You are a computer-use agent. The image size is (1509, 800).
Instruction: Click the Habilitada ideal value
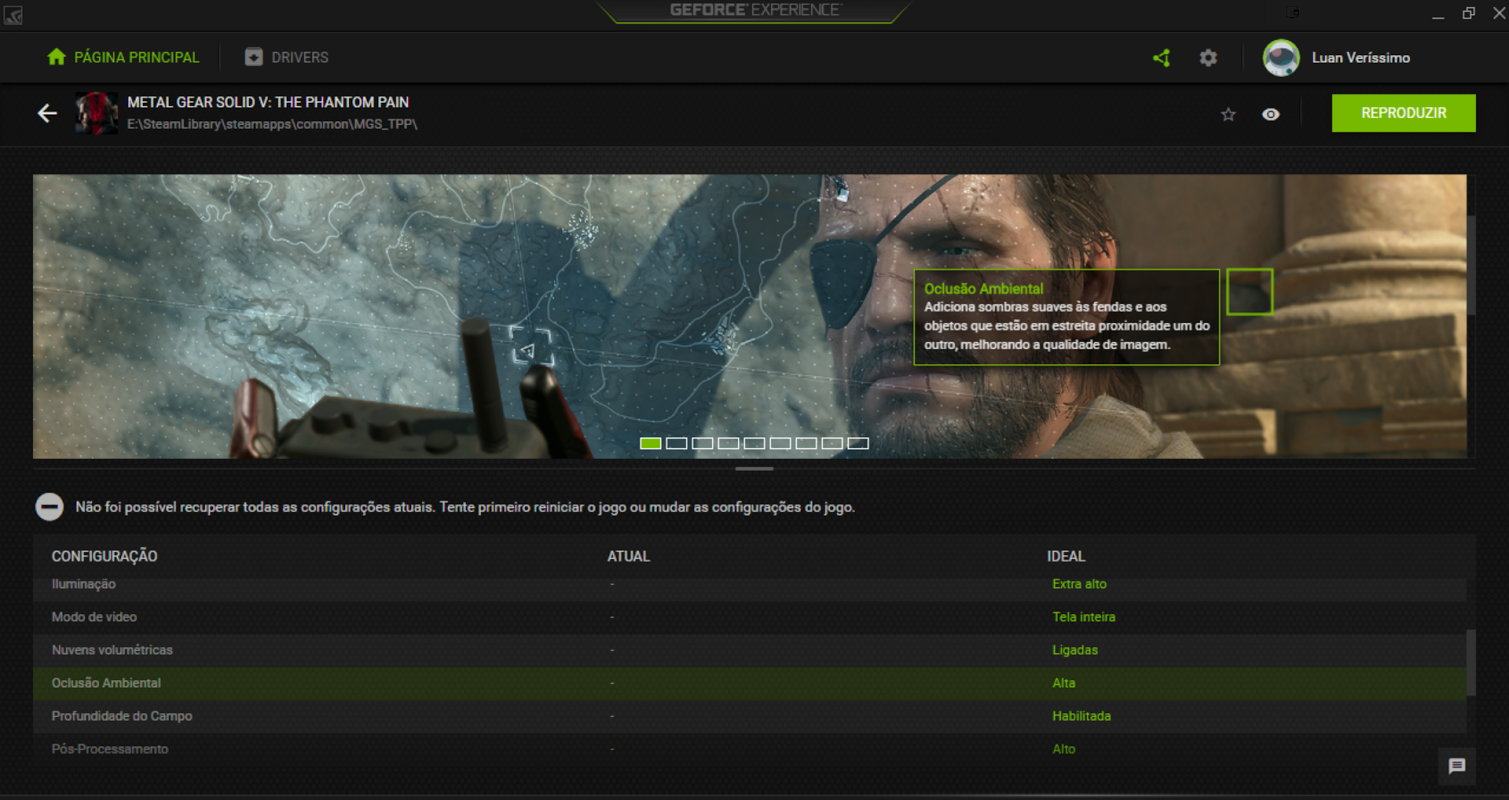[x=1081, y=716]
